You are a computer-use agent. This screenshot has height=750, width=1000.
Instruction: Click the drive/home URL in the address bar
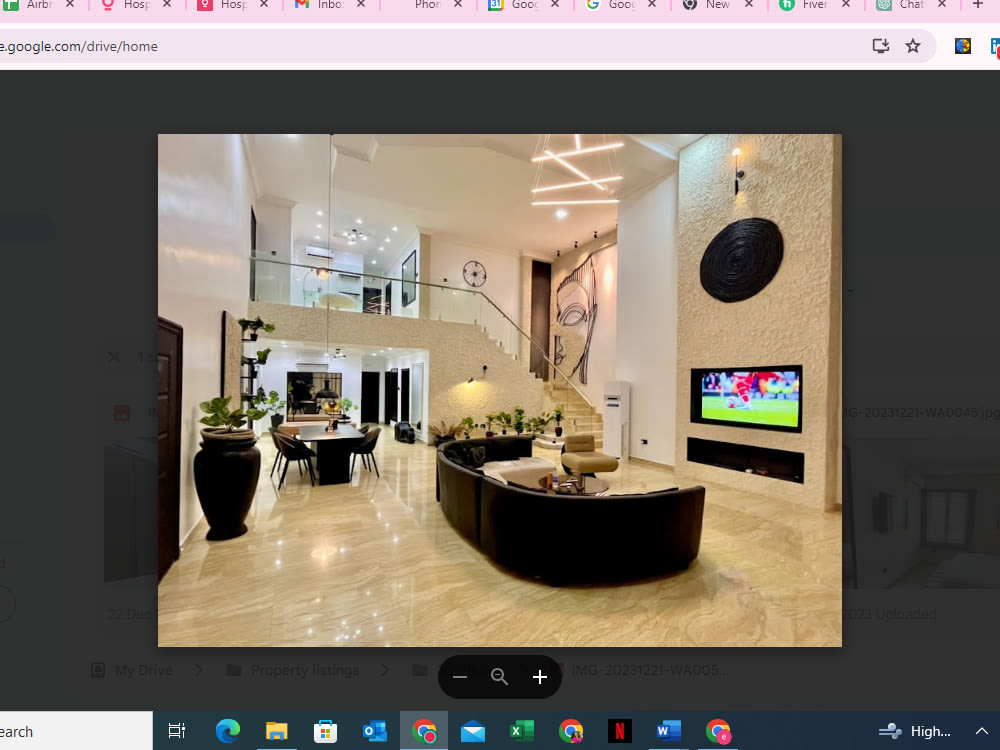[79, 47]
